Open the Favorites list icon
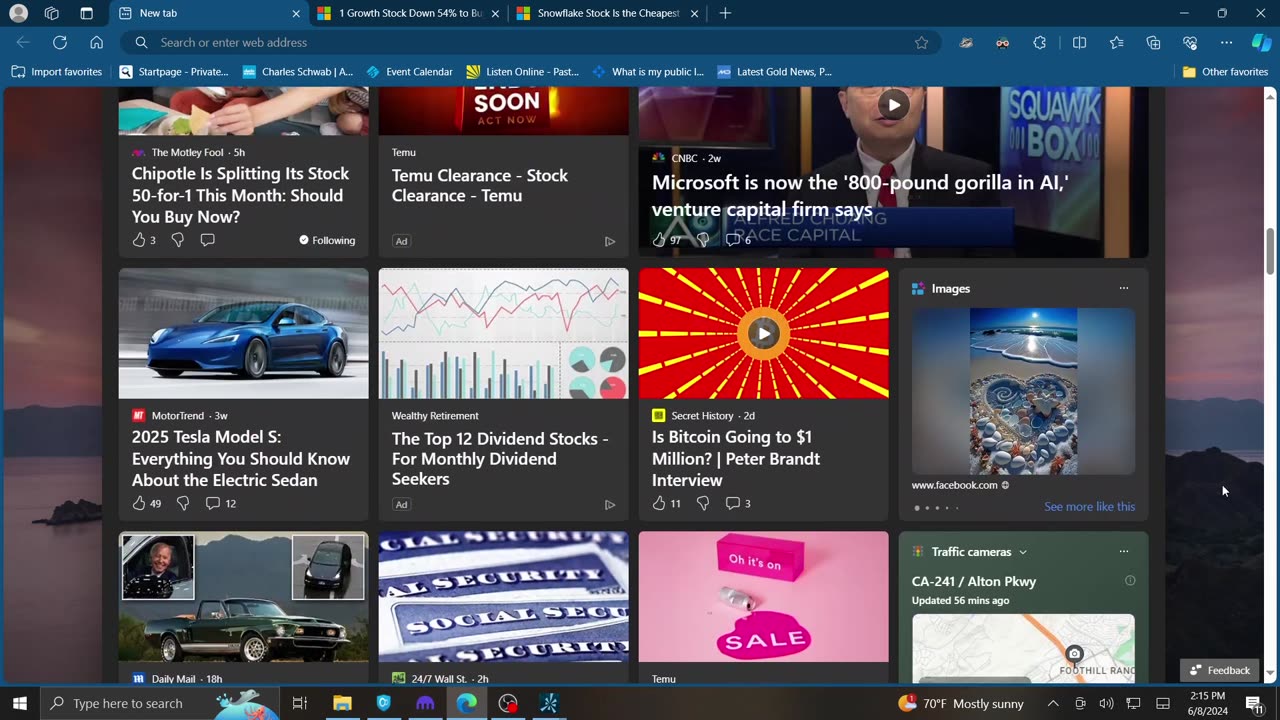The width and height of the screenshot is (1280, 720). (1116, 42)
